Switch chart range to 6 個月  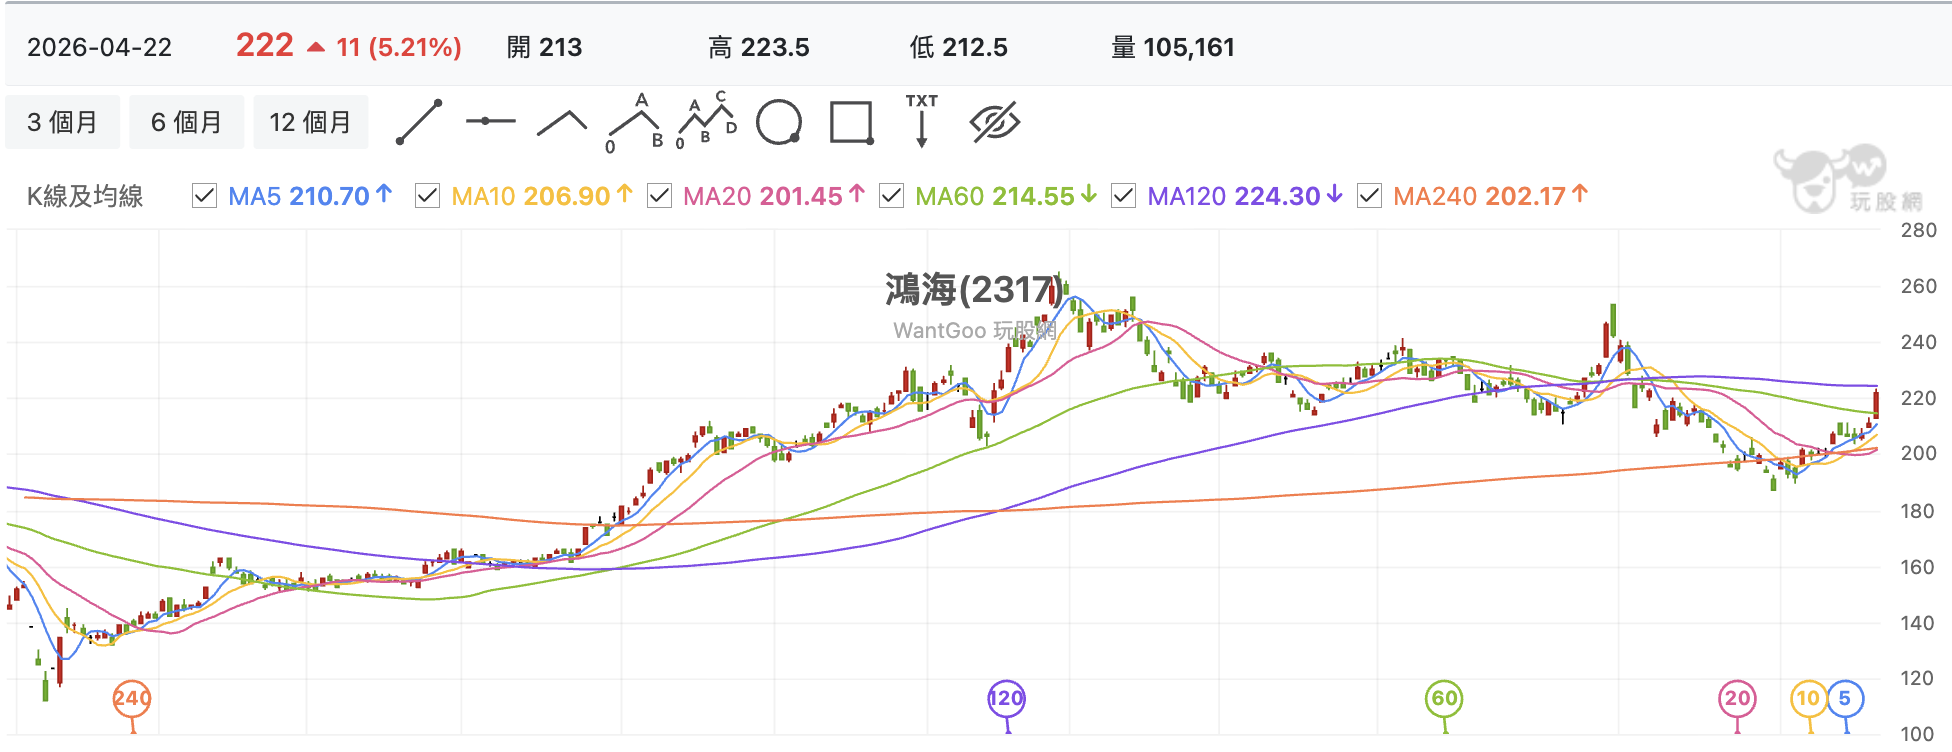point(186,122)
